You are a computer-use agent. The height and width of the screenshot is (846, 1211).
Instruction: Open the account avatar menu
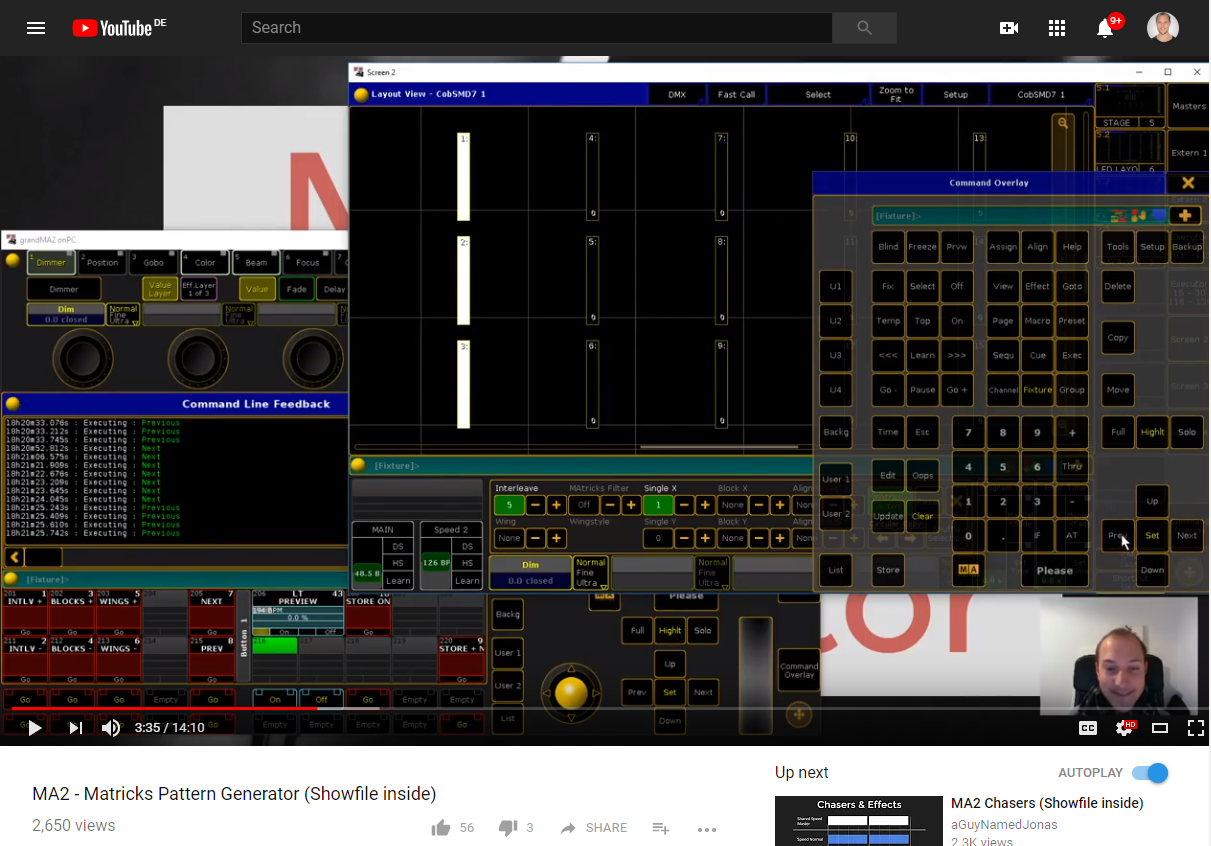tap(1162, 28)
